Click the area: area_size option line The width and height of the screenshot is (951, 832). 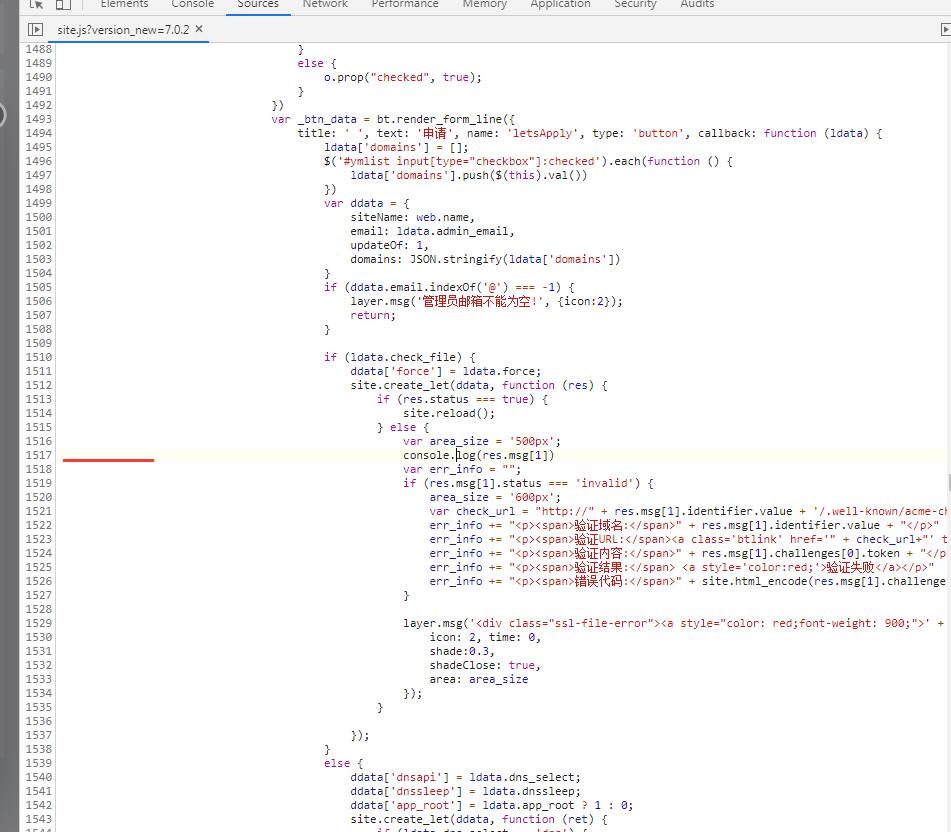click(479, 679)
